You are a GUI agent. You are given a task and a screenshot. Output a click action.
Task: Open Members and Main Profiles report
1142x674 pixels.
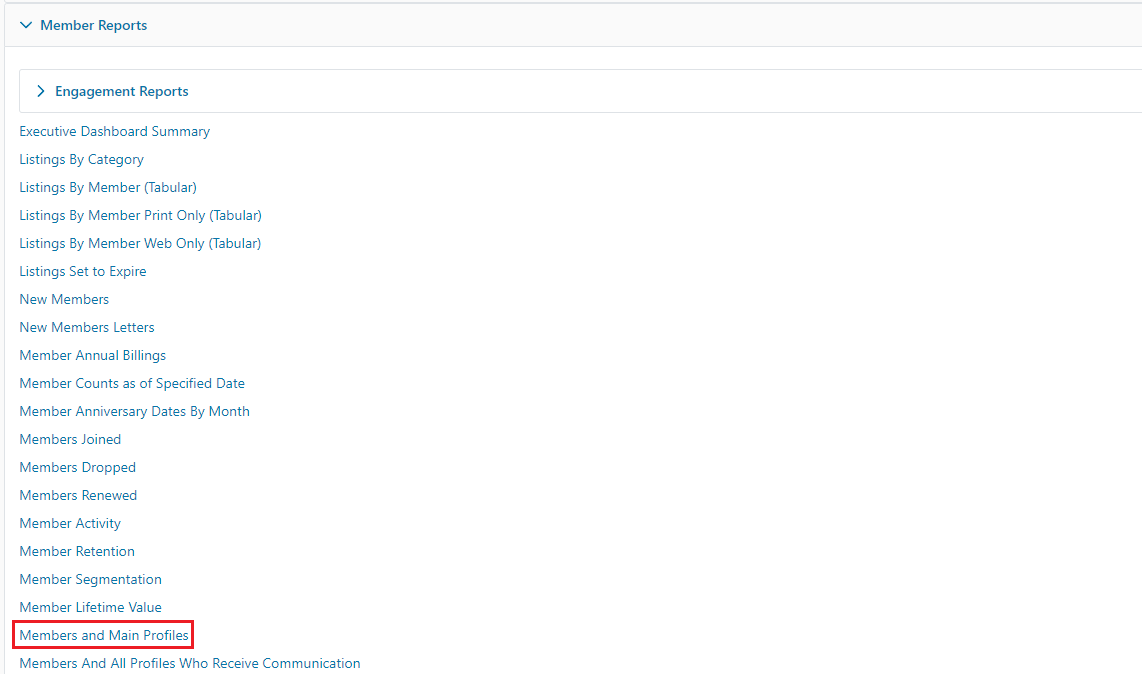pyautogui.click(x=104, y=635)
